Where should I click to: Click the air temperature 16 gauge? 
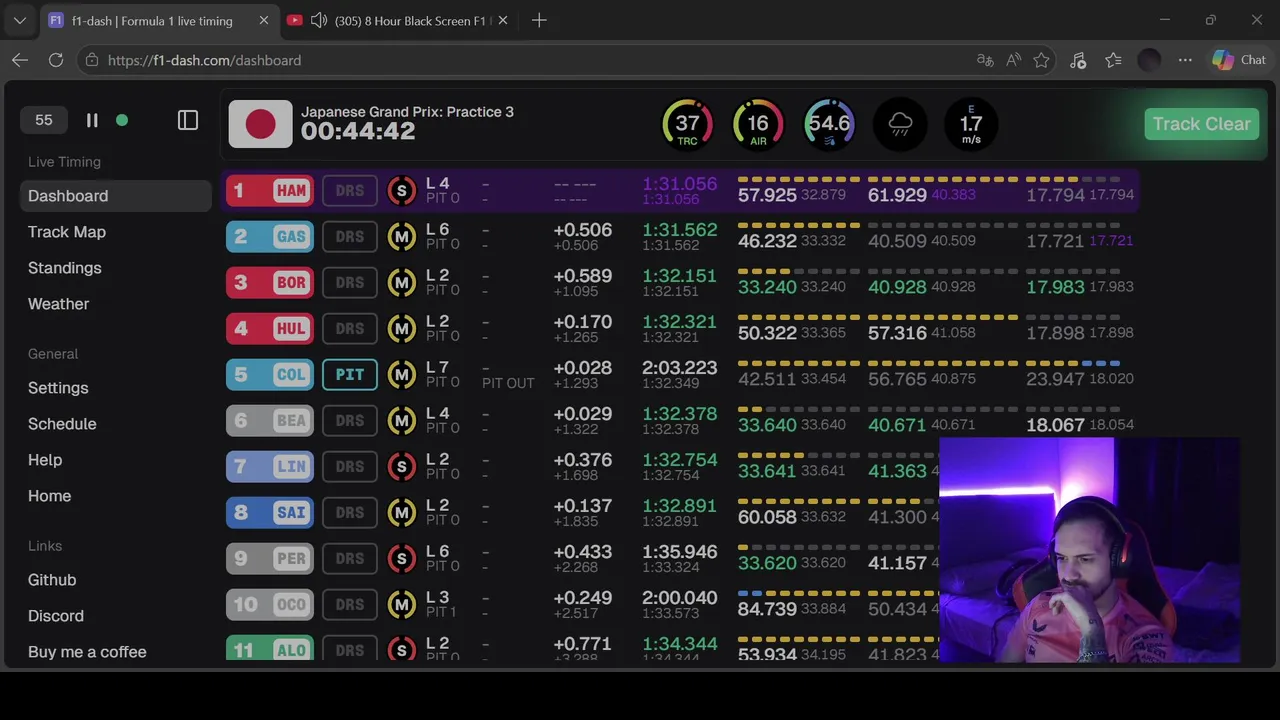pyautogui.click(x=758, y=124)
